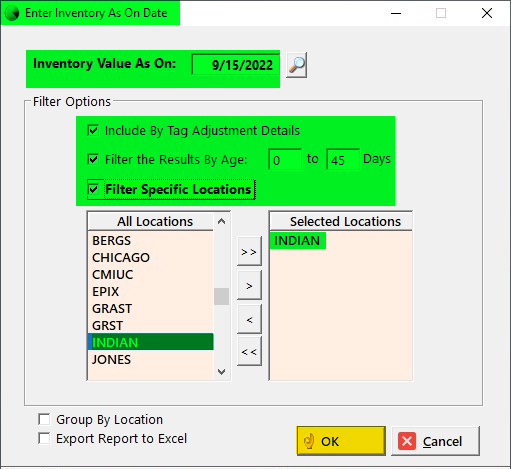The width and height of the screenshot is (511, 469).
Task: Click the Inventory Value date field
Action: (x=236, y=65)
